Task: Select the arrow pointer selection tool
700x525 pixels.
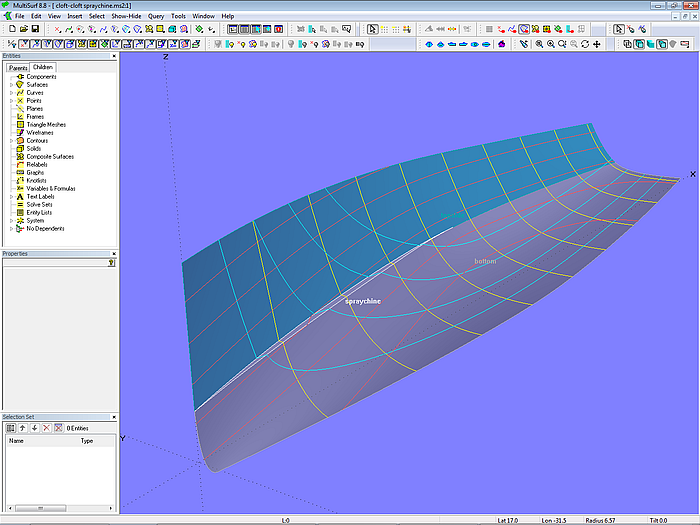Action: coord(372,29)
